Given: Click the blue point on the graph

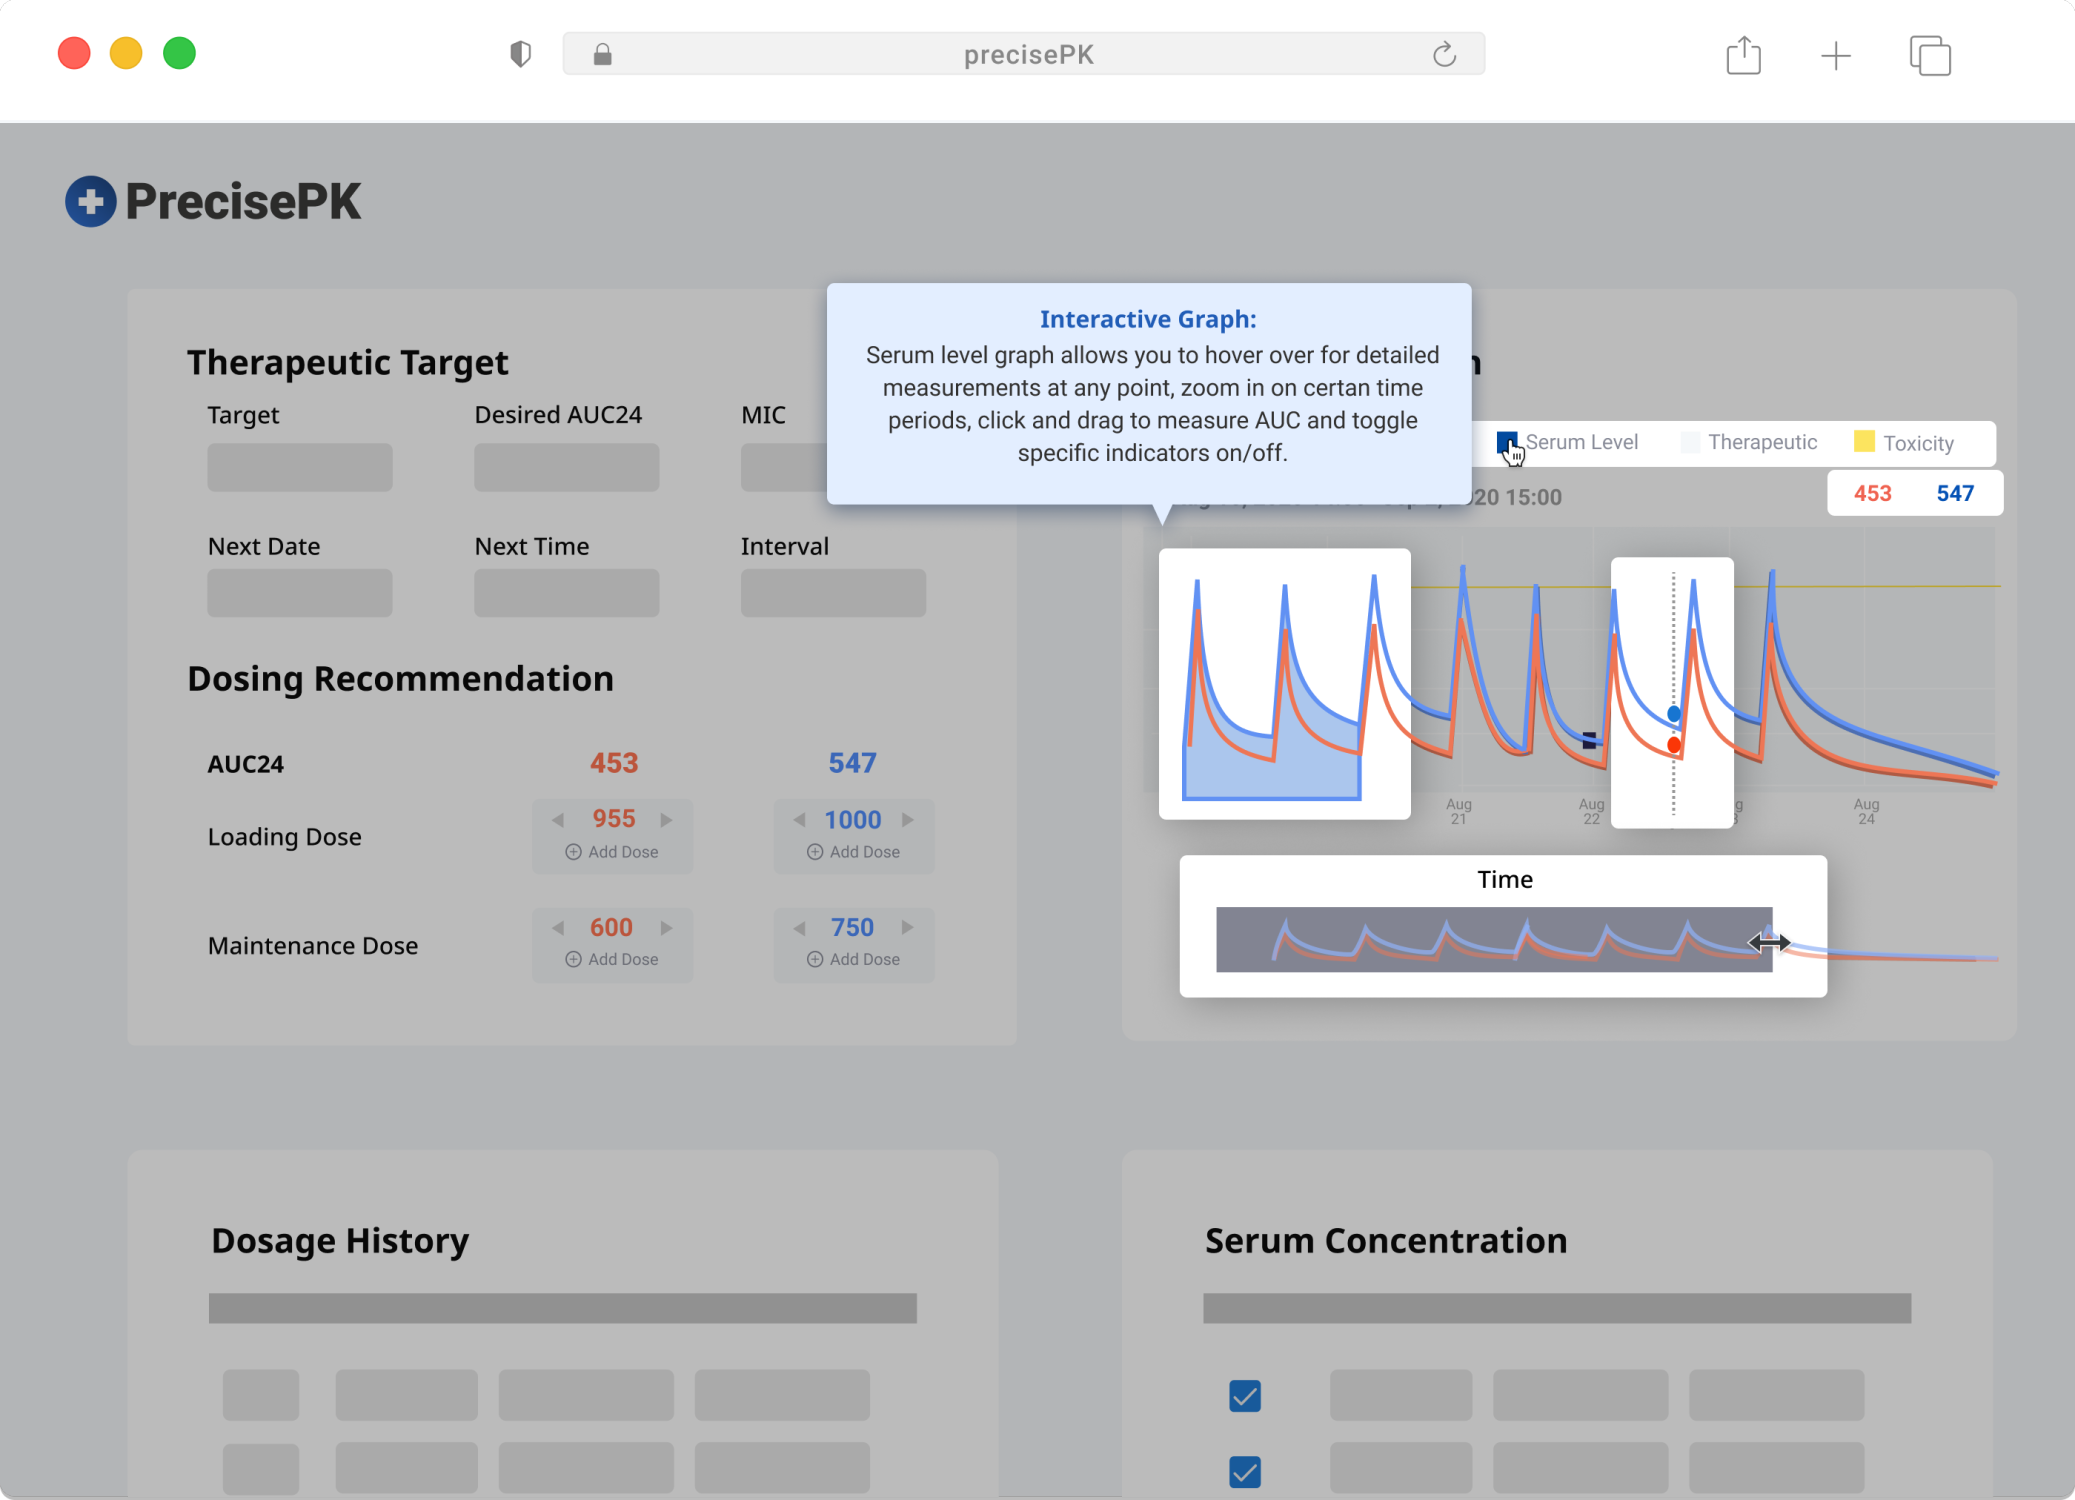Looking at the screenshot, I should pos(1674,714).
